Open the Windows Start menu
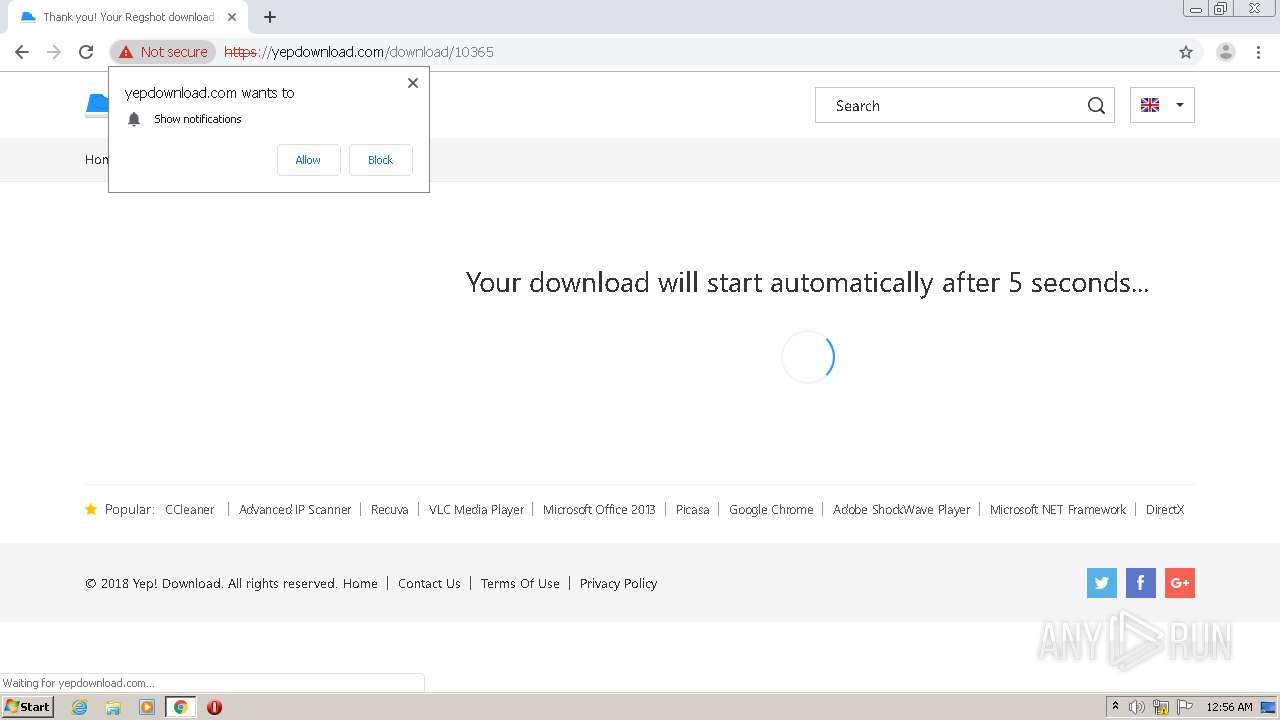The width and height of the screenshot is (1280, 720). (28, 707)
